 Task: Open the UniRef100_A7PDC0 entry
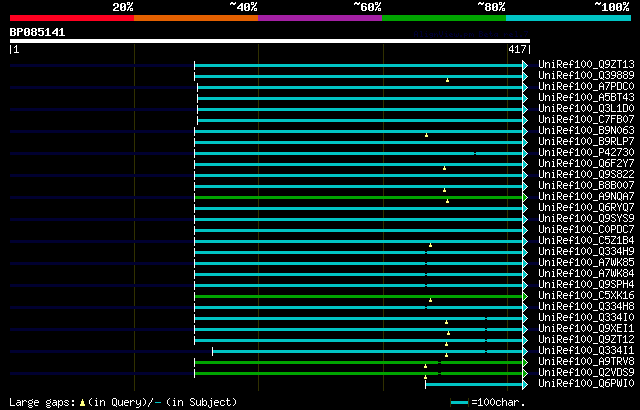click(x=586, y=86)
